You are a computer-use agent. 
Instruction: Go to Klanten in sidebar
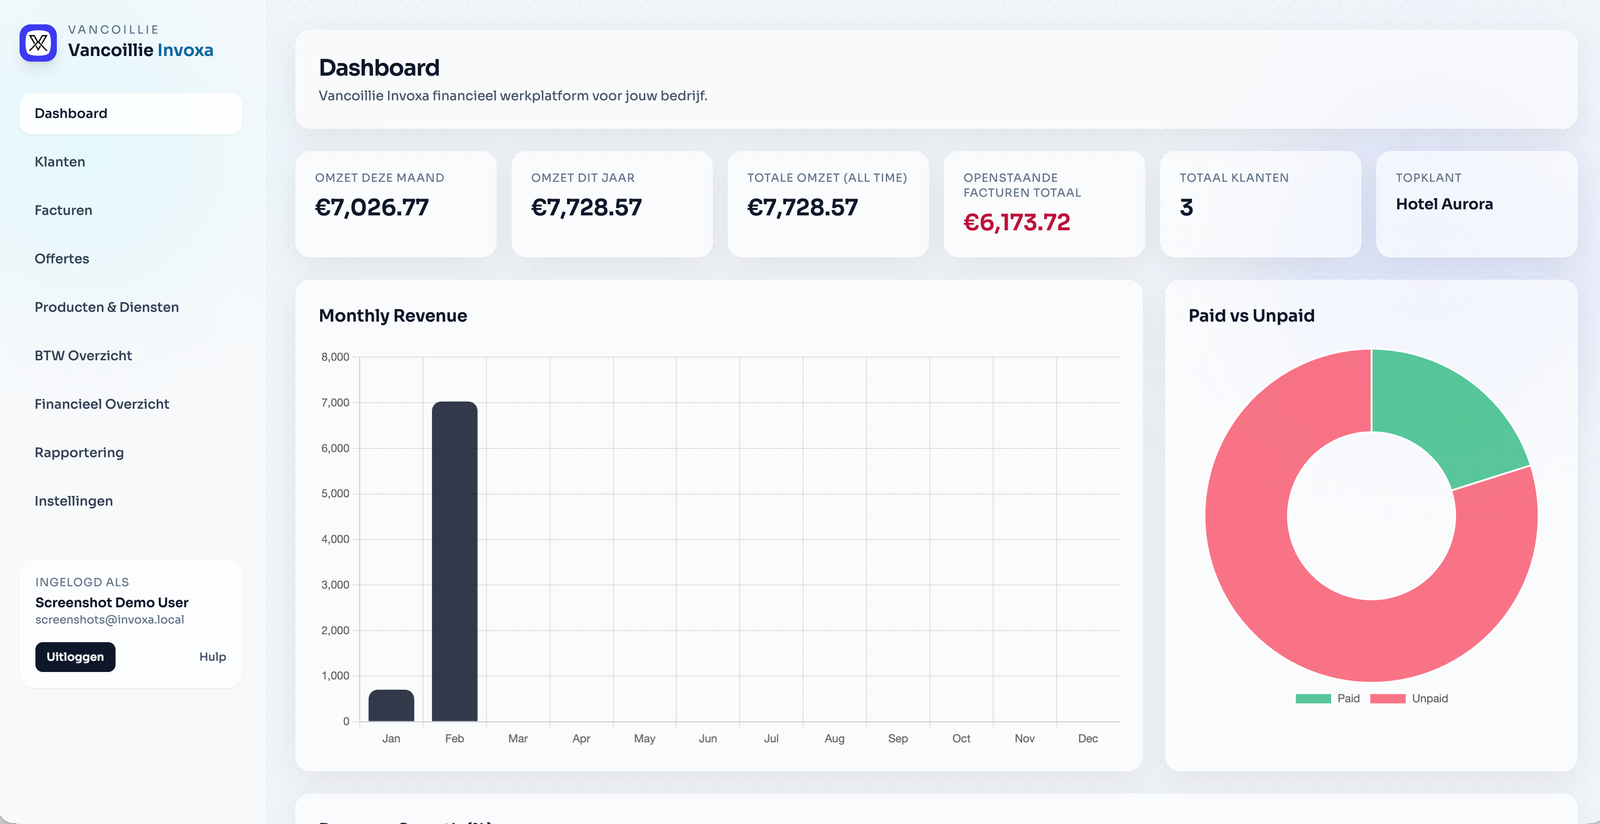coord(60,162)
